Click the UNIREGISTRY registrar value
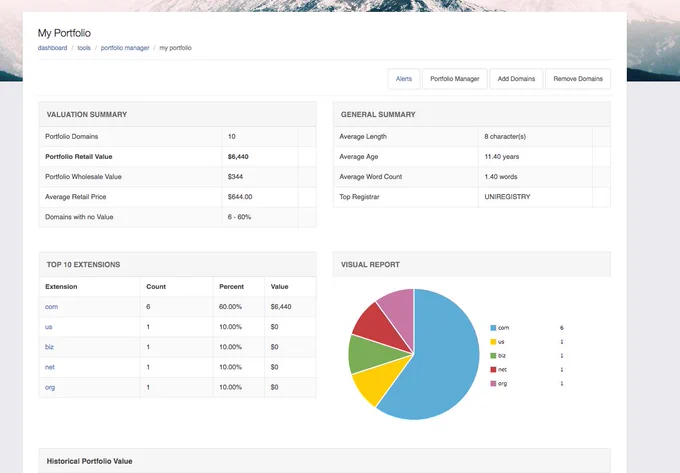680x473 pixels. pyautogui.click(x=507, y=197)
